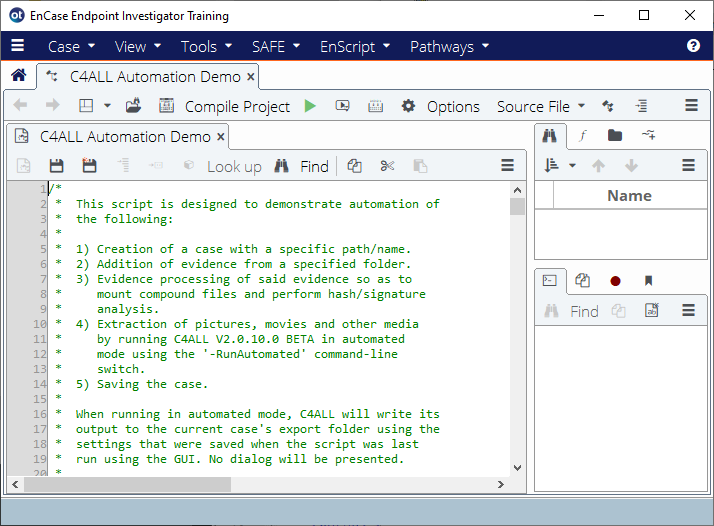Click the back navigation arrow
Viewport: 714px width, 526px height.
tap(20, 106)
